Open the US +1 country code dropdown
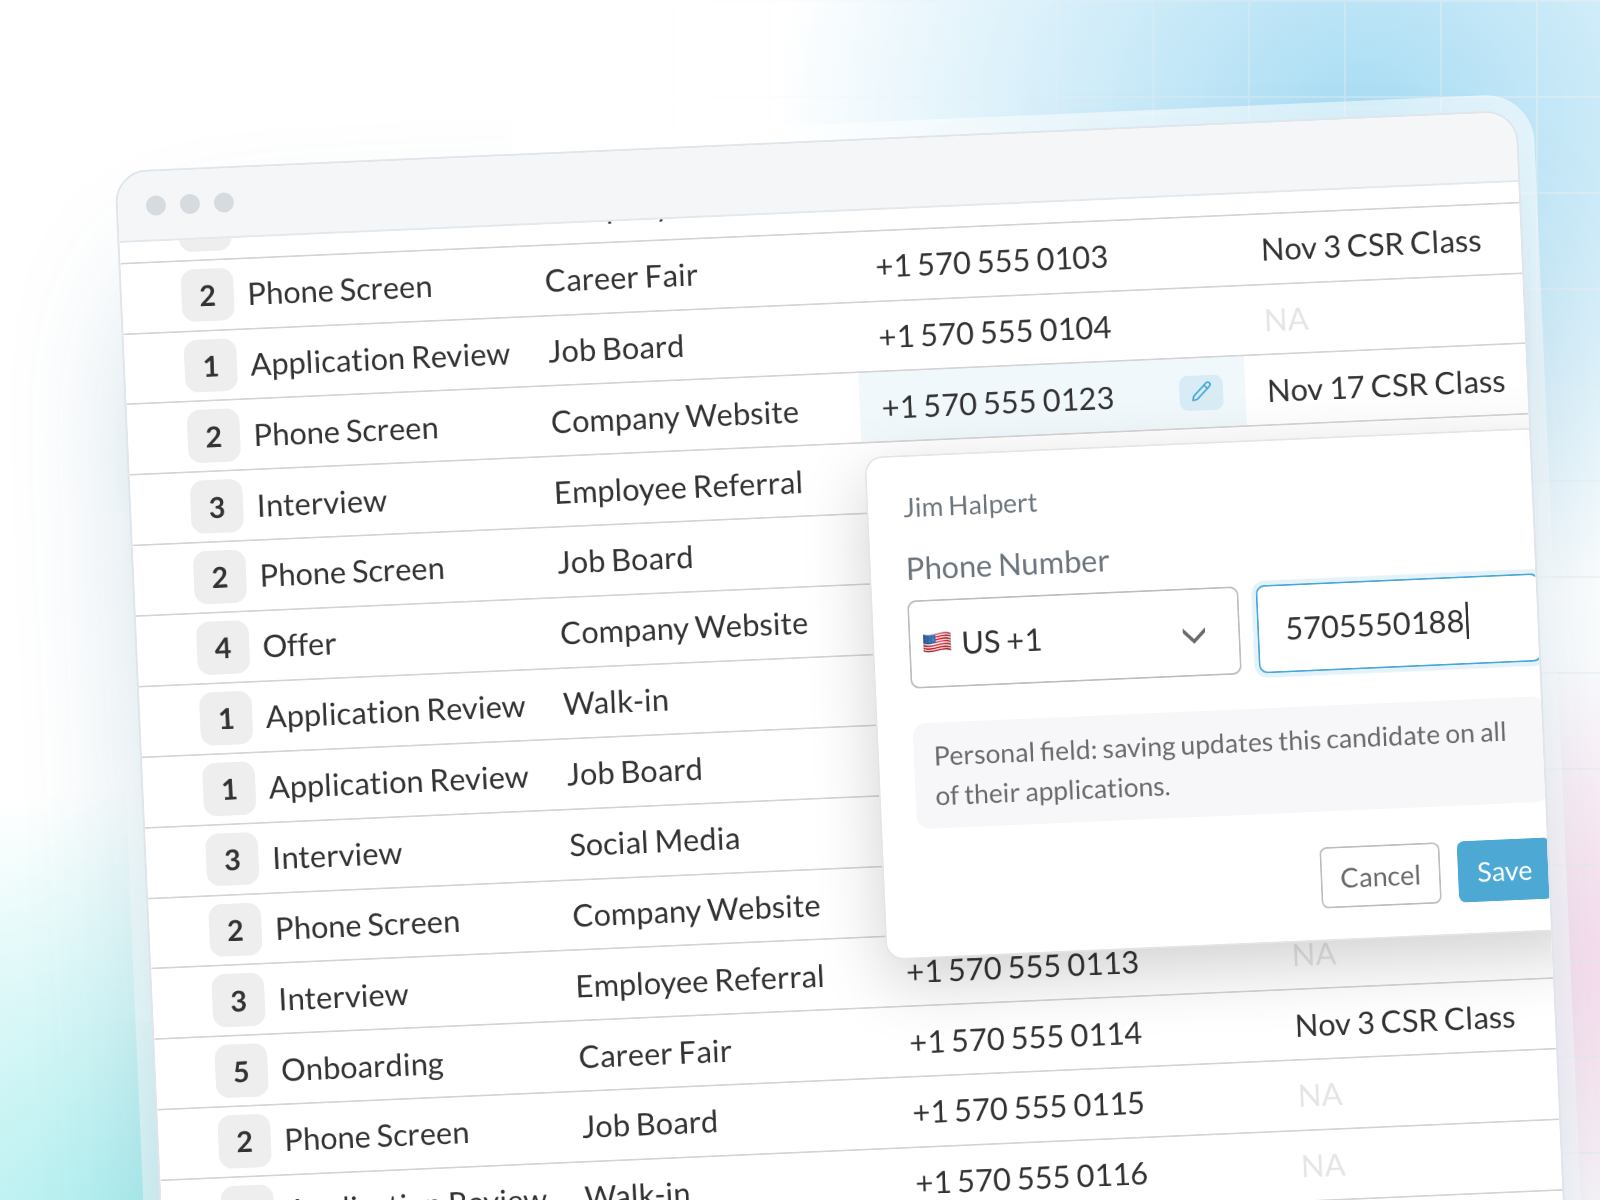This screenshot has width=1600, height=1200. 1074,637
